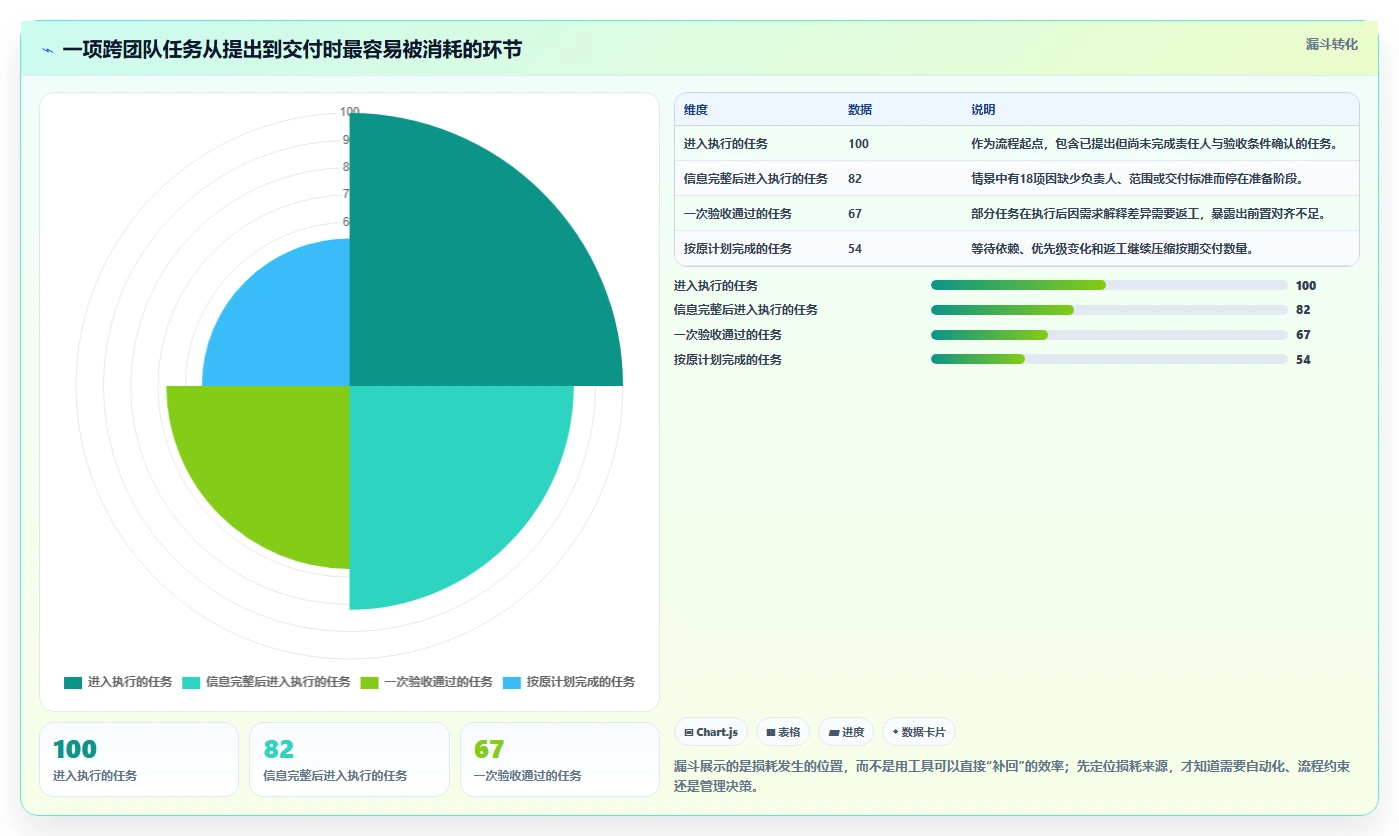The image size is (1399, 836).
Task: Click the lightning icon beside the title
Action: 48,50
